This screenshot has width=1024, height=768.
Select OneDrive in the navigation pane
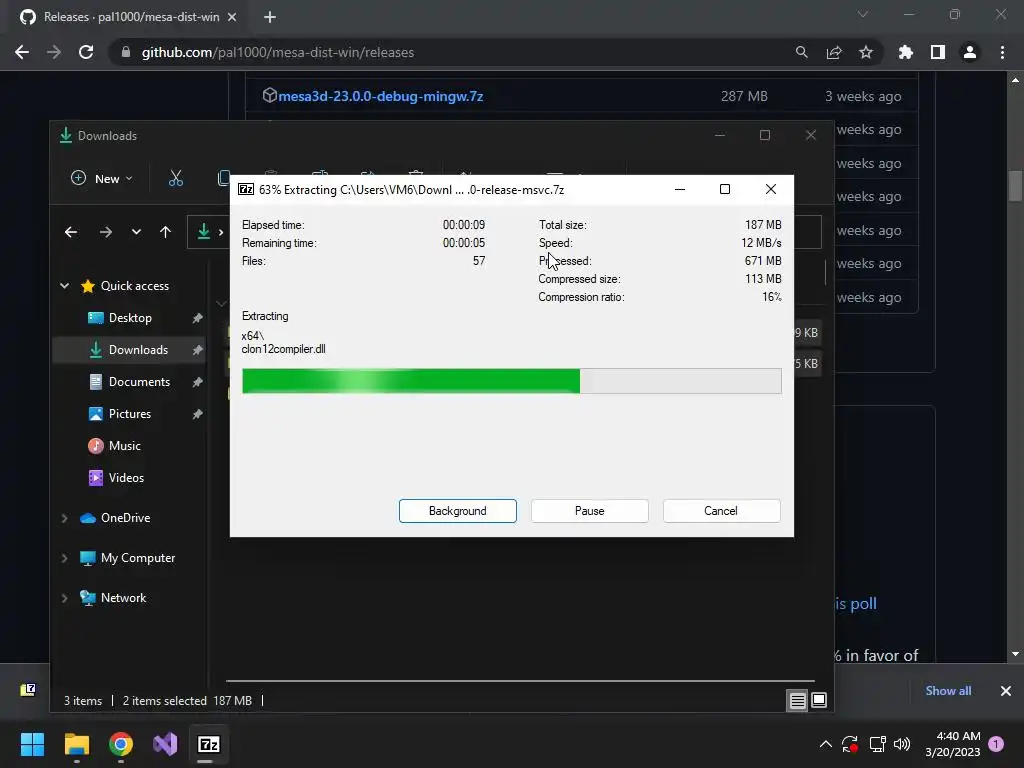pos(125,517)
